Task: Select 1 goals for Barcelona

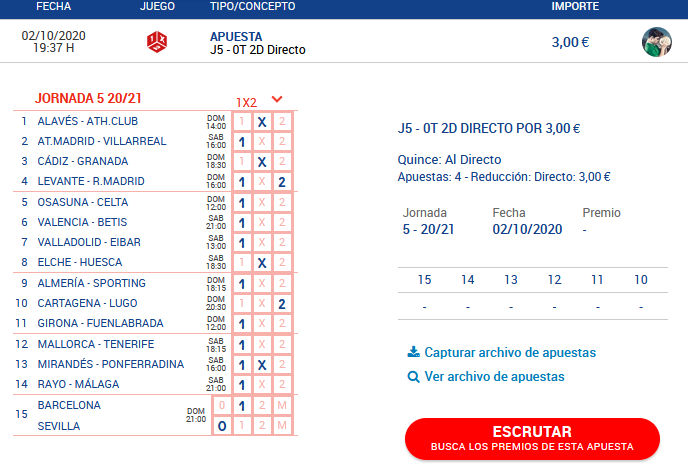Action: [x=242, y=406]
